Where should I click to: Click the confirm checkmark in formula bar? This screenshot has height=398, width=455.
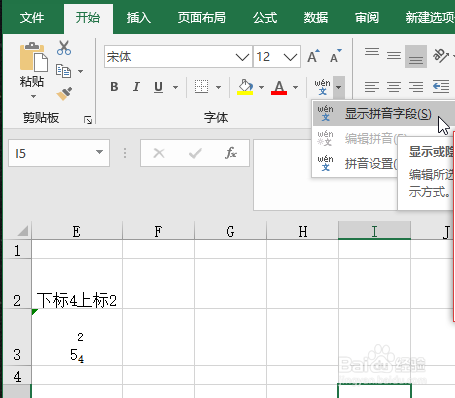tap(195, 153)
